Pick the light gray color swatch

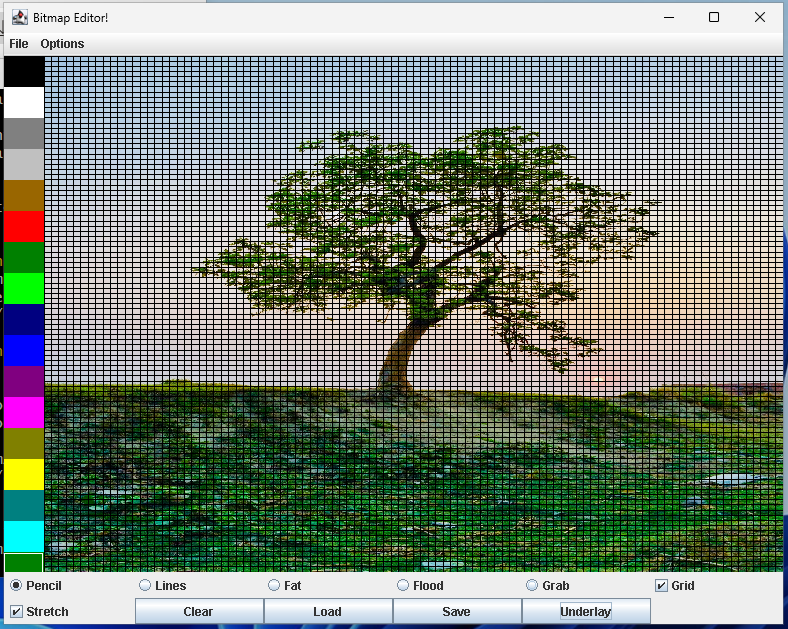pos(24,164)
